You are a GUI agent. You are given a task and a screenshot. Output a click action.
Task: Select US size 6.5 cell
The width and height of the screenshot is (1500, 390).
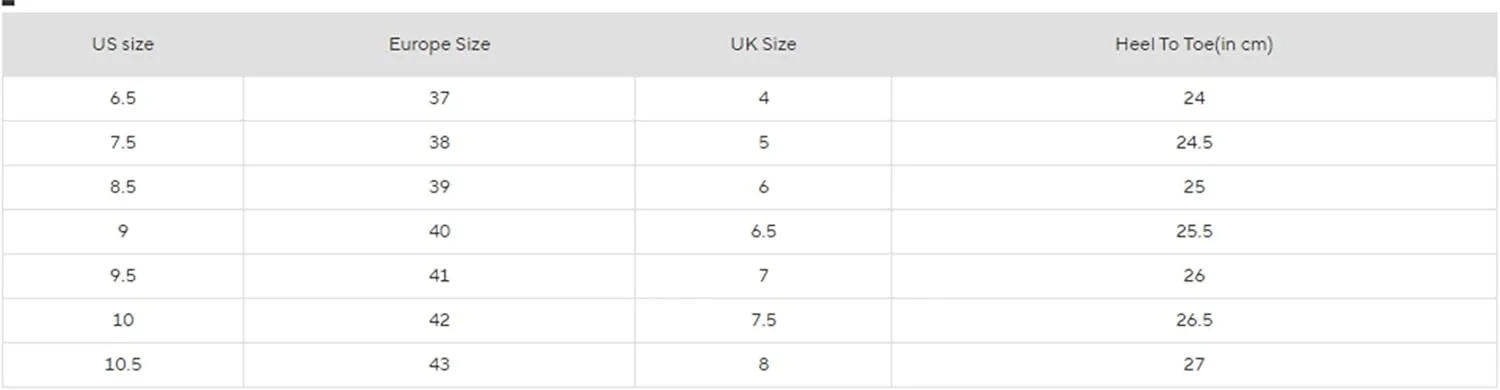[123, 99]
